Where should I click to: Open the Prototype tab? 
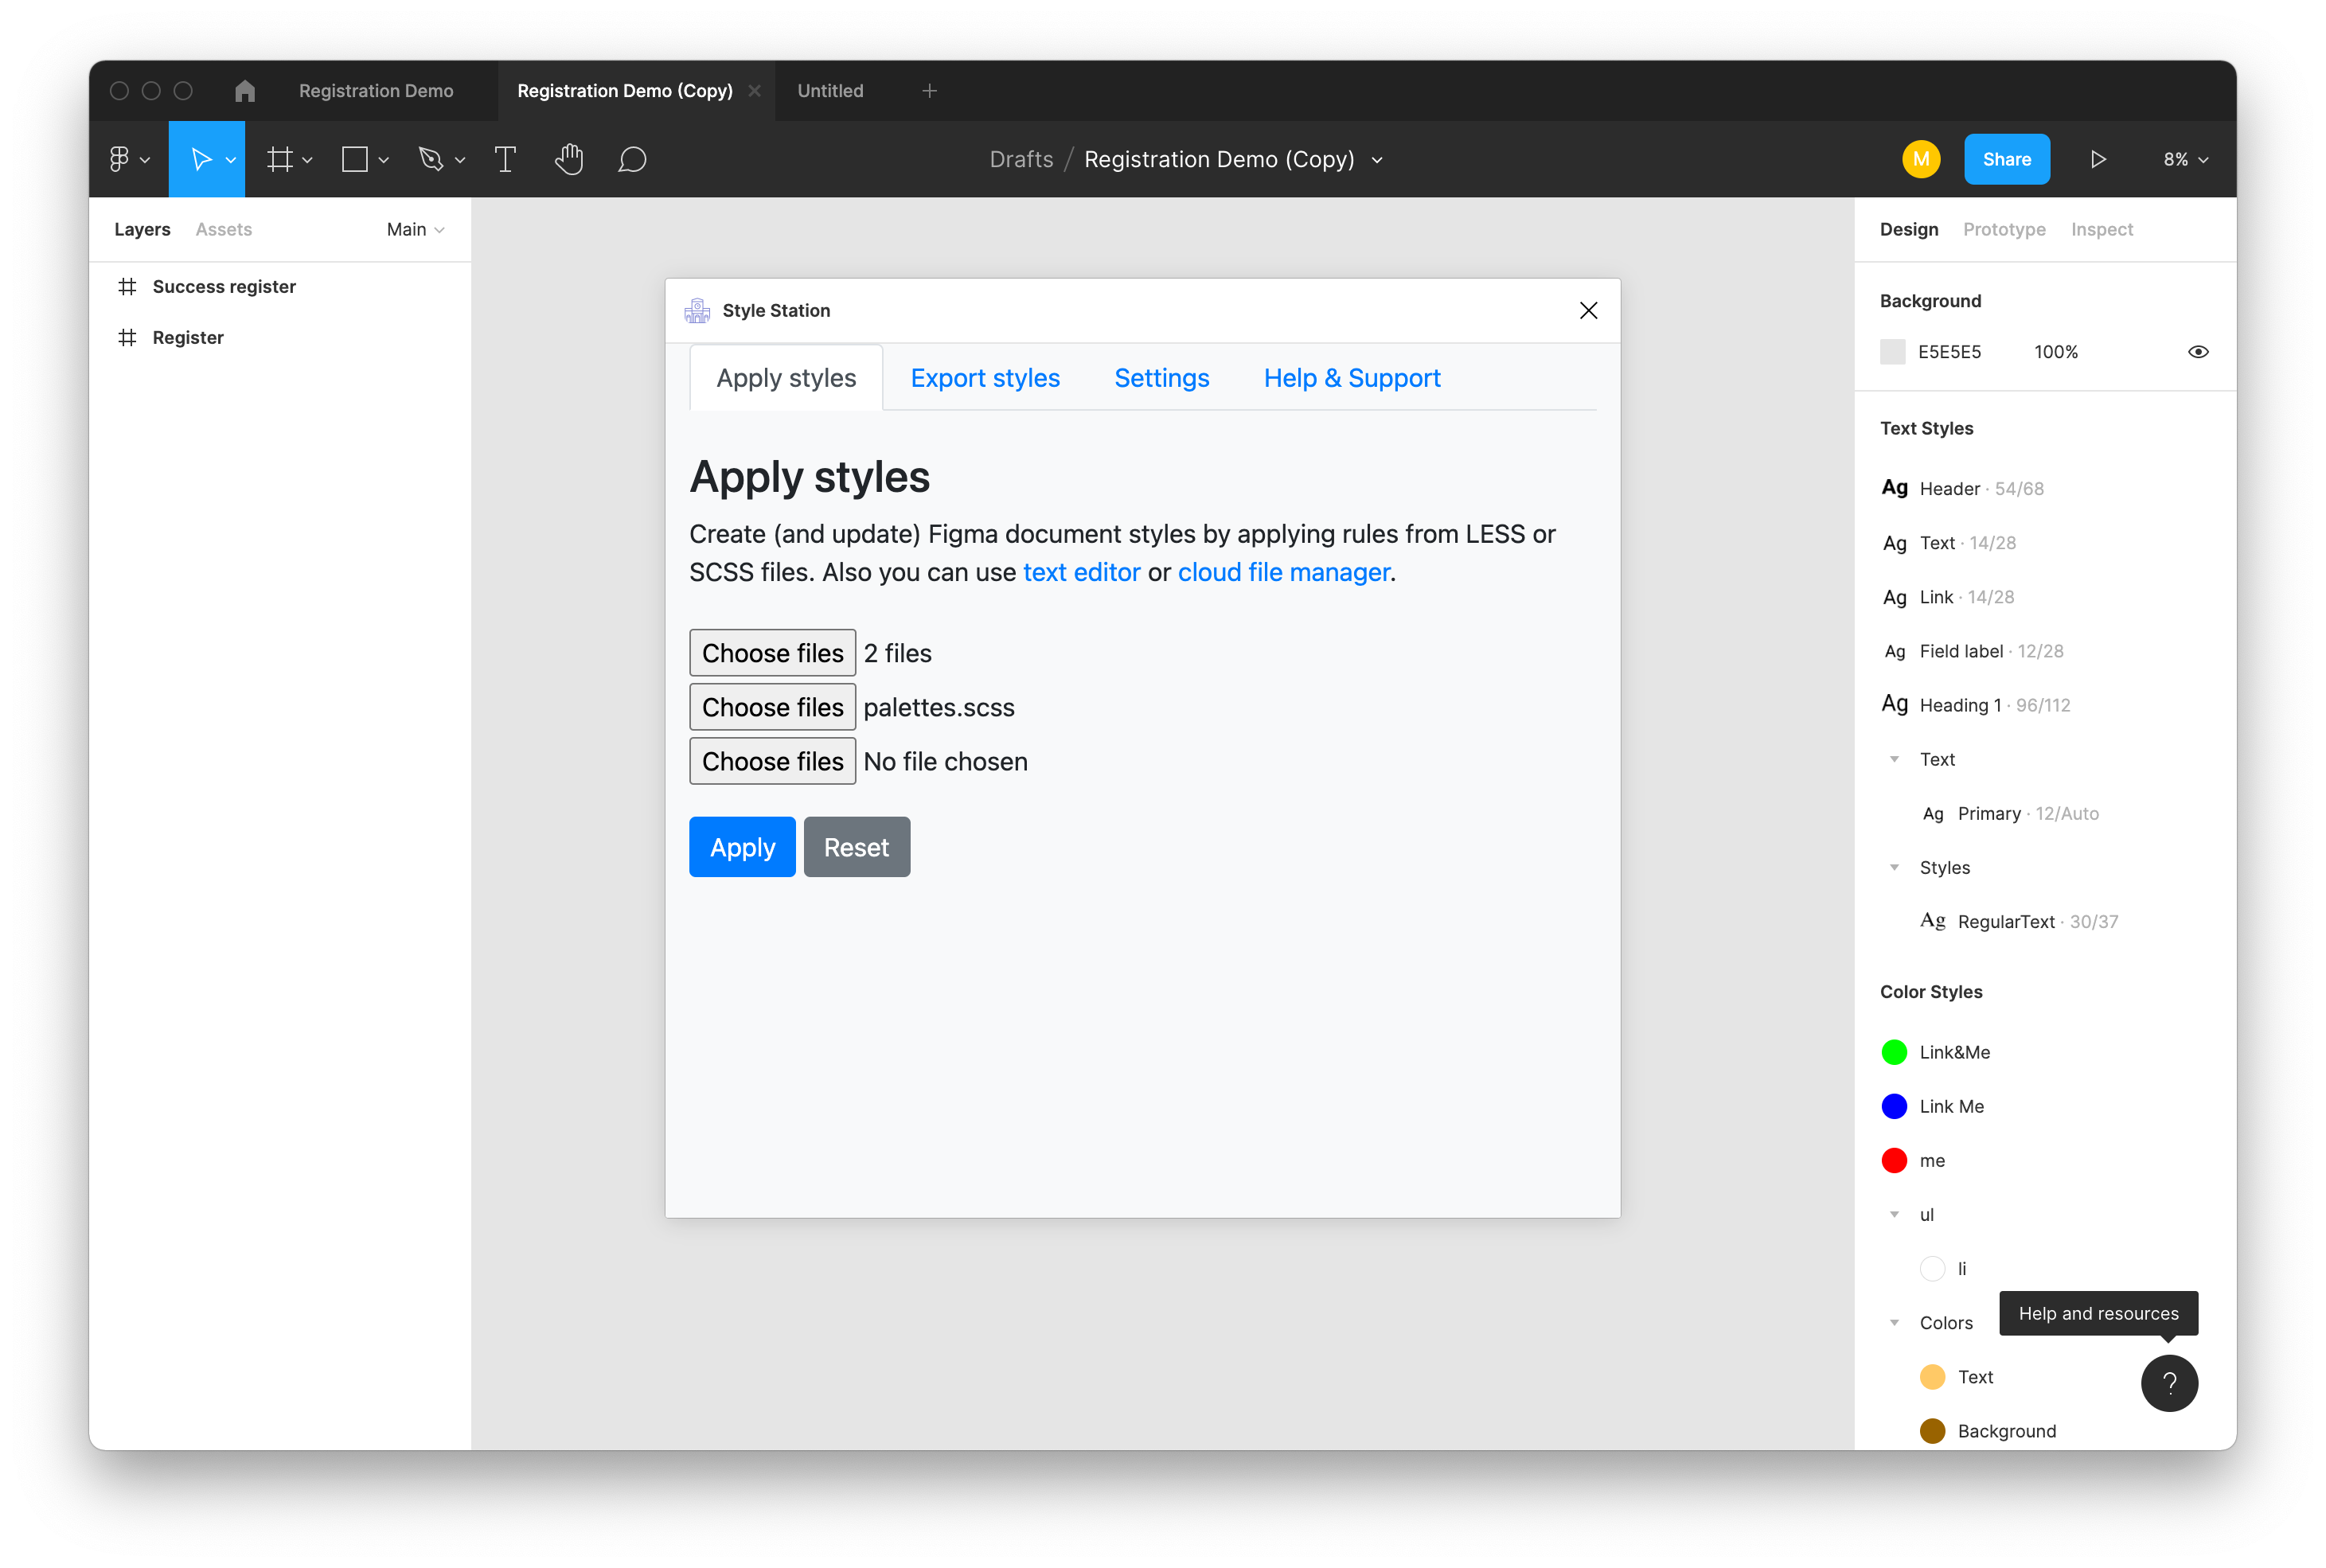pos(2003,229)
